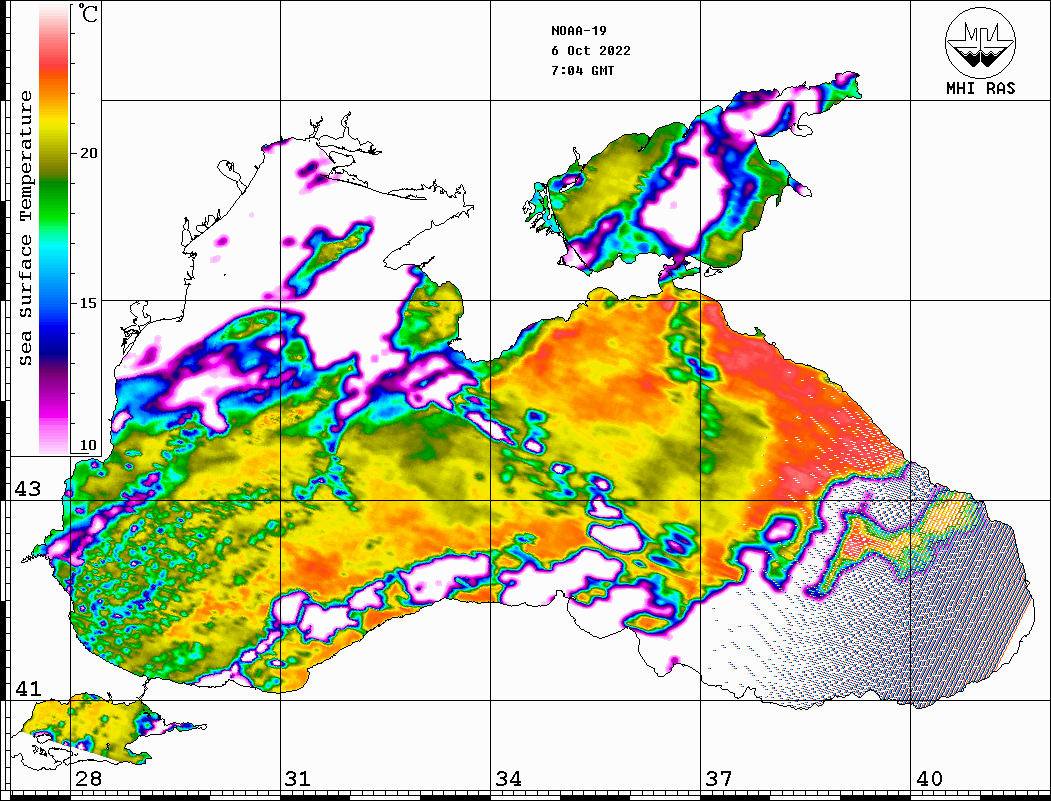Click the latitude label 41
Screen dimensions: 1051x801
[27, 688]
